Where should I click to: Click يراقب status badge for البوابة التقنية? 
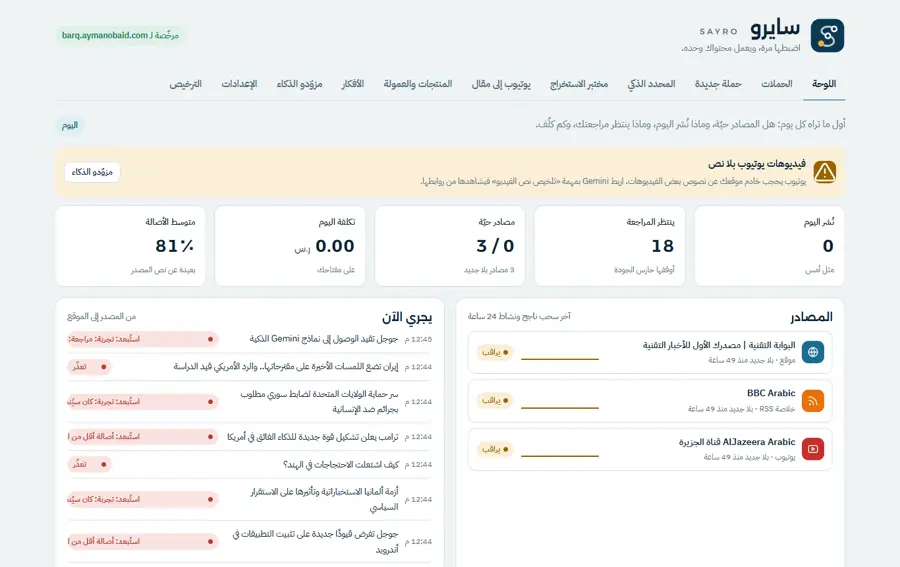[x=495, y=352]
